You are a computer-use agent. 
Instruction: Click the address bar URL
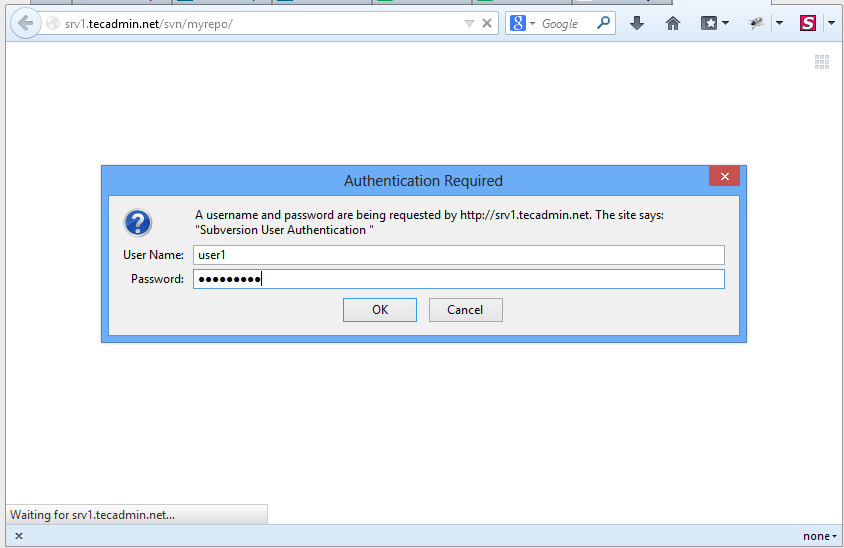pos(250,23)
